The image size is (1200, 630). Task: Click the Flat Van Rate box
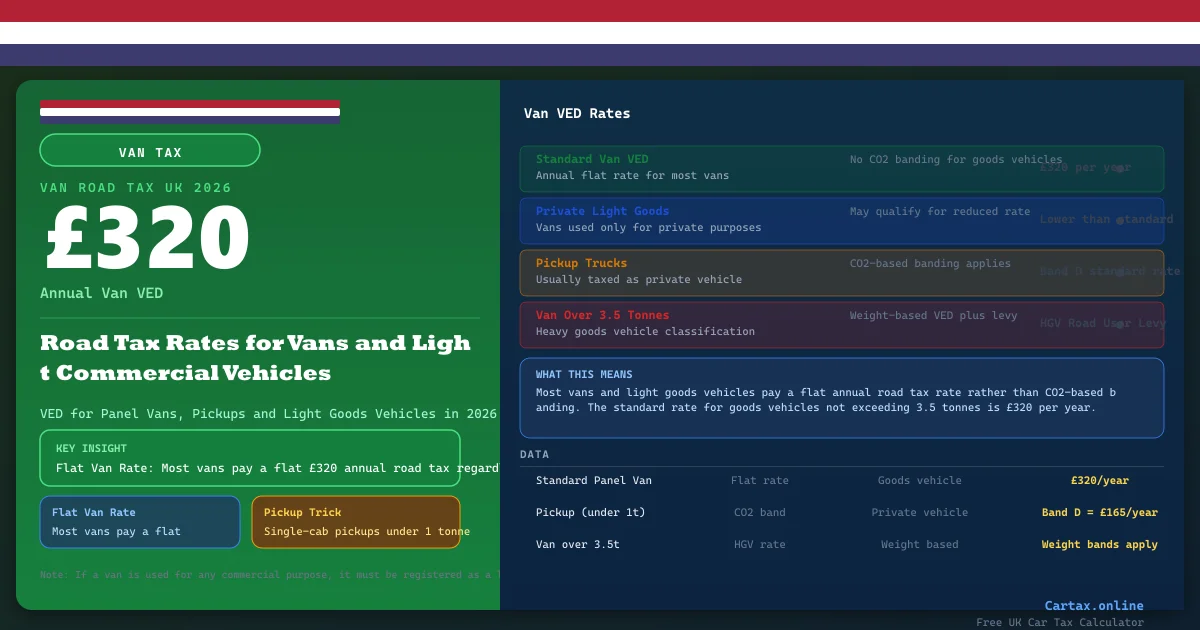[x=140, y=522]
